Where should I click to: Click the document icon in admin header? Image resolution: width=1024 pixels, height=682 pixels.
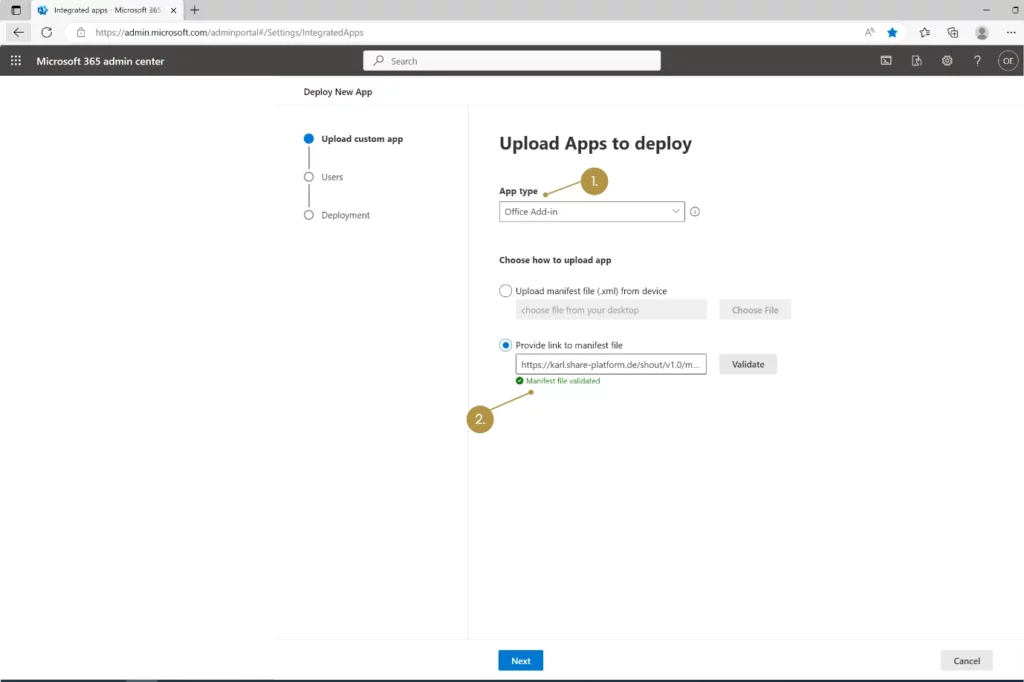click(916, 61)
